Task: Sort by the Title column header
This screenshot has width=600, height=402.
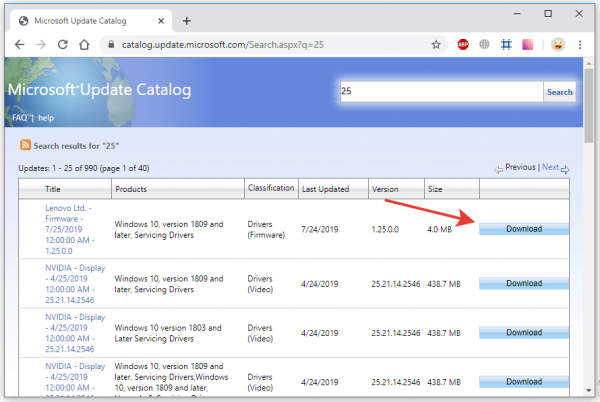Action: pyautogui.click(x=53, y=189)
